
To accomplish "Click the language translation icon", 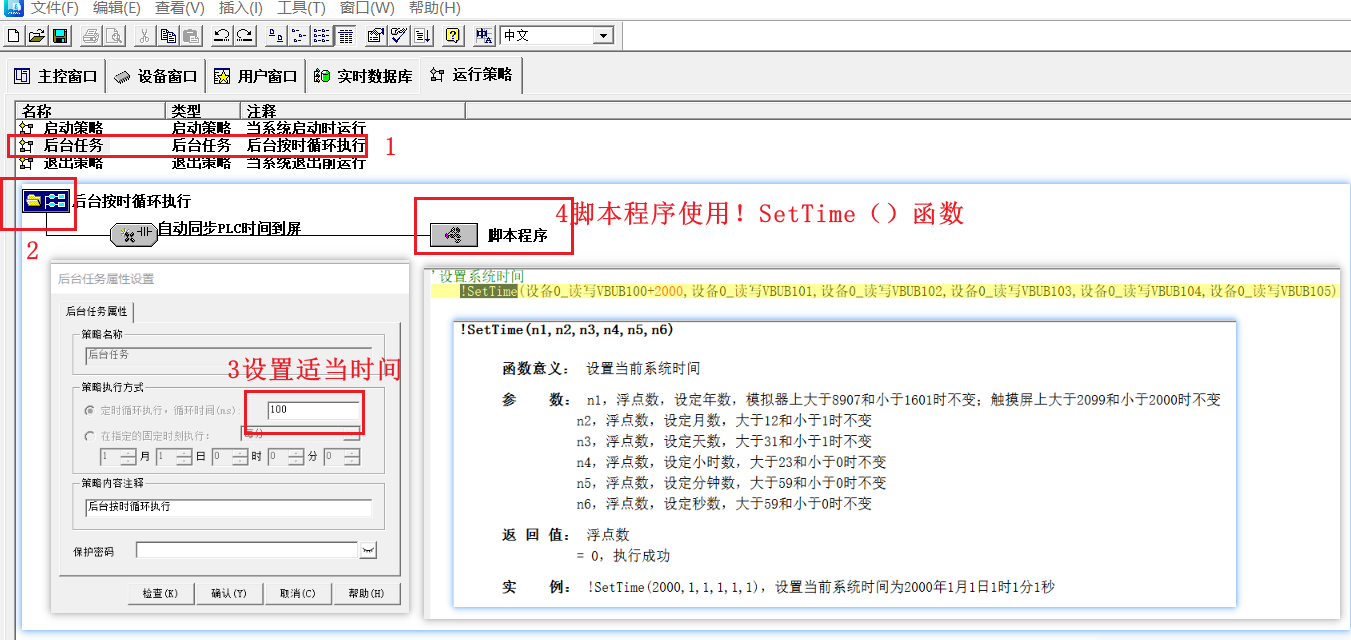I will pyautogui.click(x=484, y=36).
